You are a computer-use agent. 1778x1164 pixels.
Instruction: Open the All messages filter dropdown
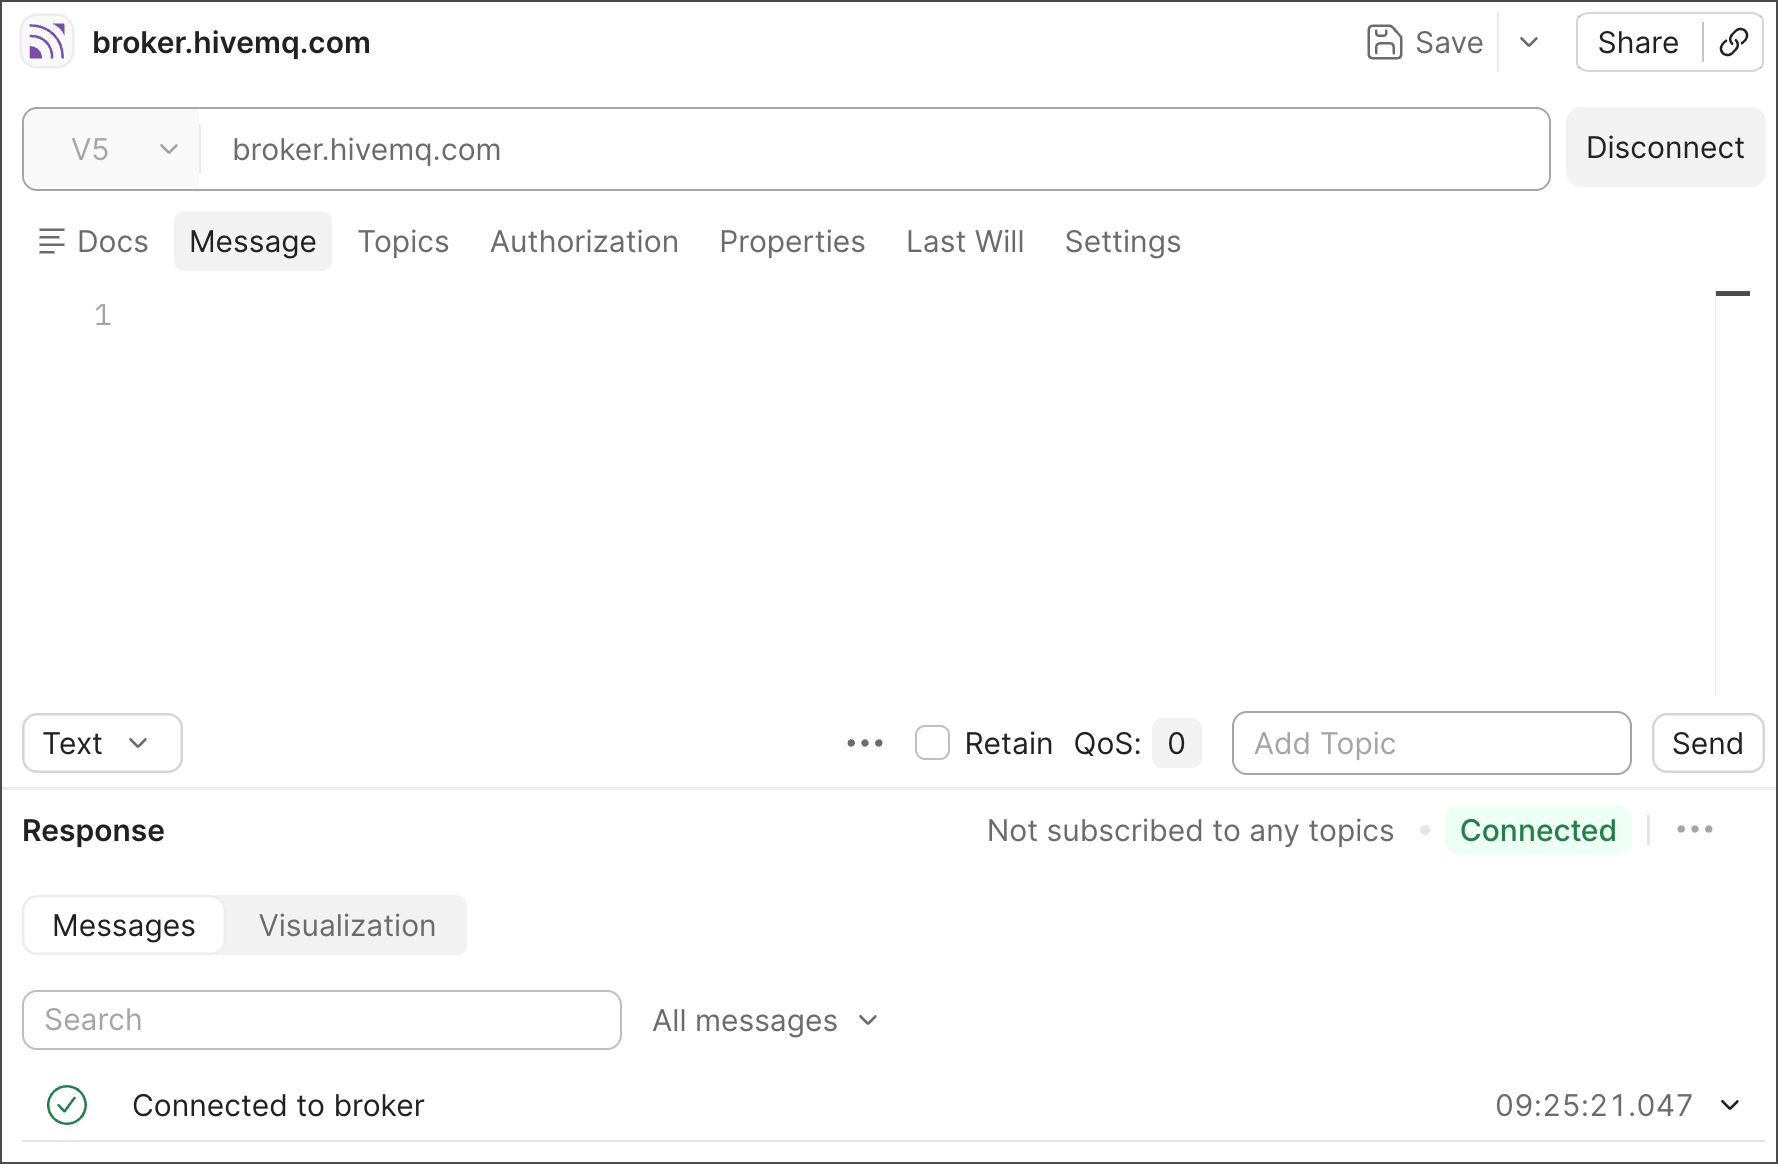765,1020
